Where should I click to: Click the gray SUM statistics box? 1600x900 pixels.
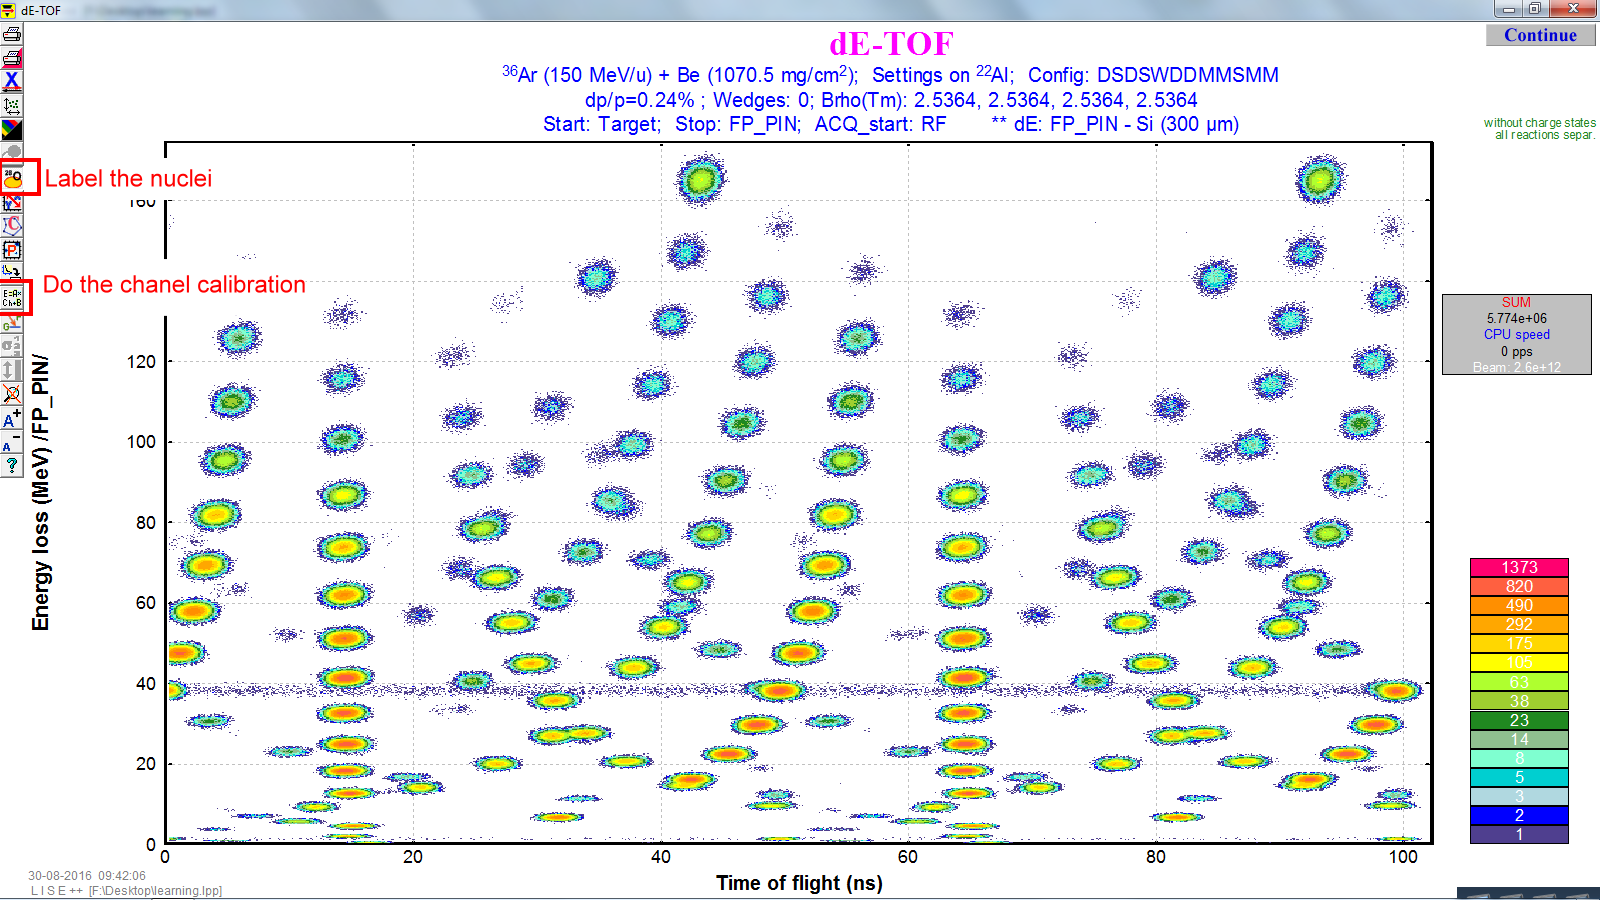[x=1516, y=334]
